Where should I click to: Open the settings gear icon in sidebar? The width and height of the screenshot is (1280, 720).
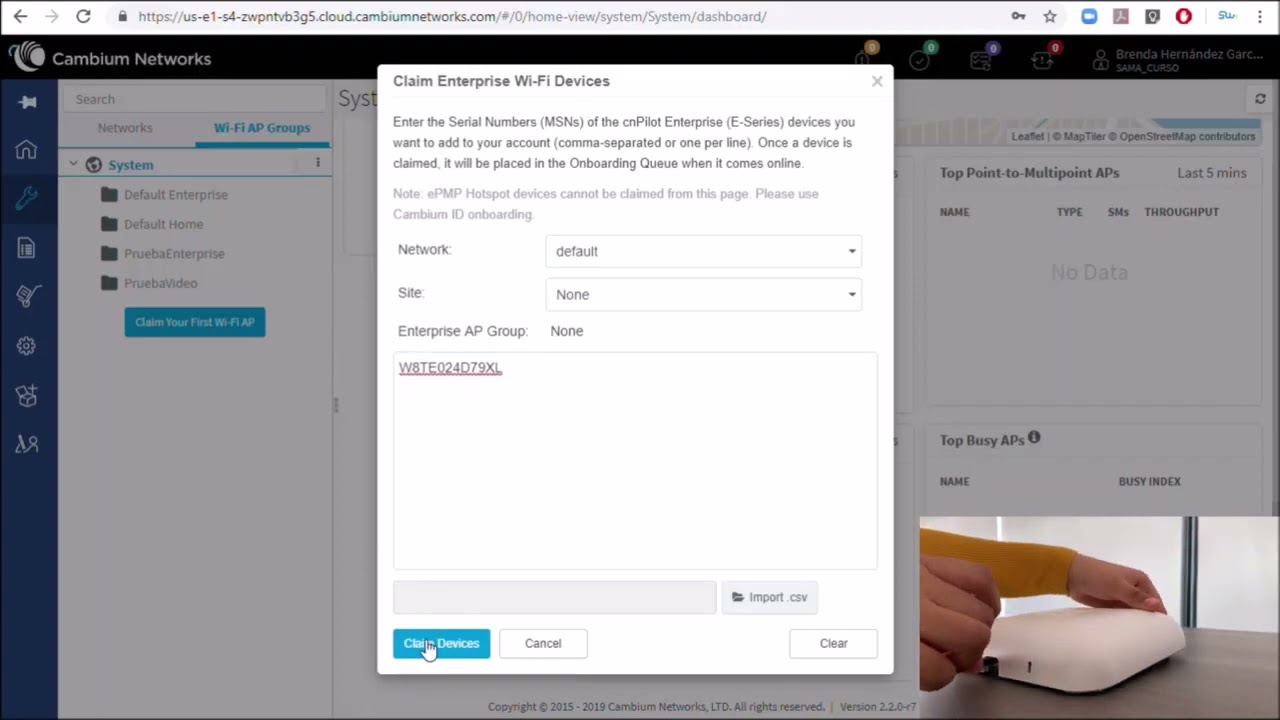pyautogui.click(x=27, y=346)
